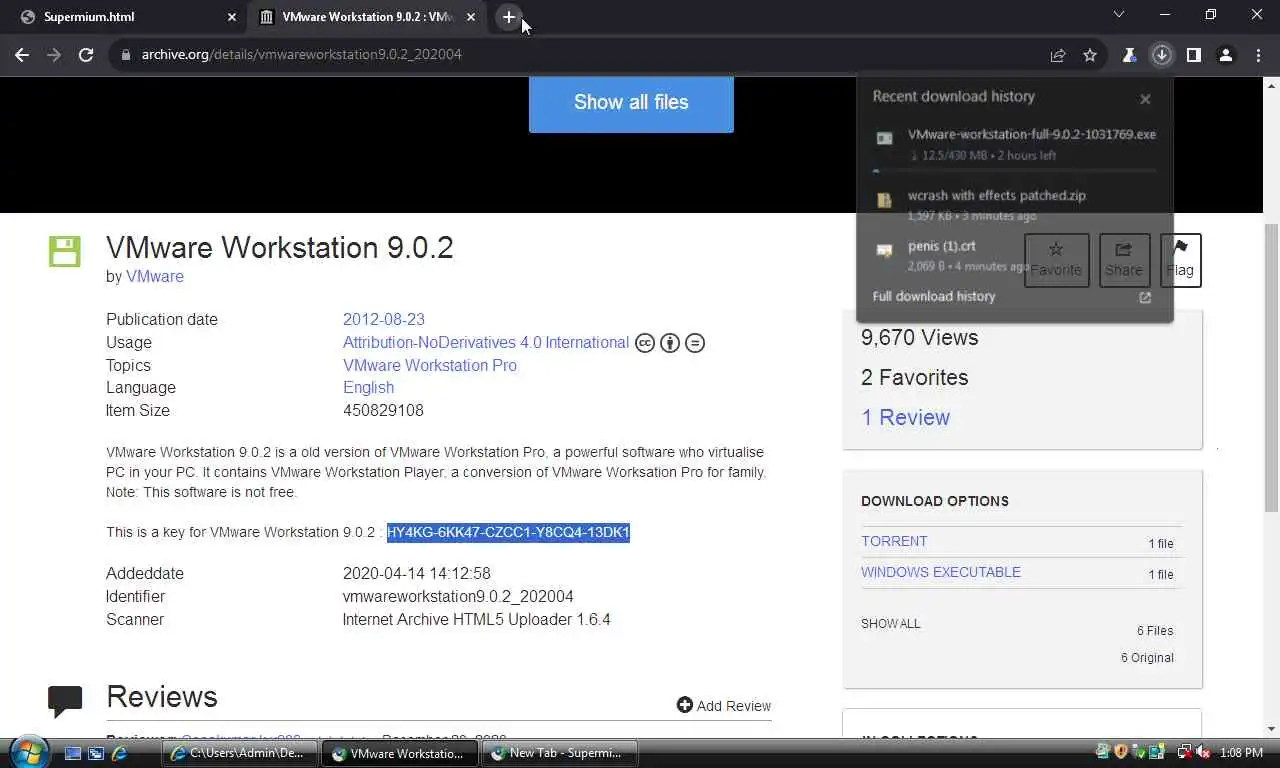The width and height of the screenshot is (1280, 768).
Task: Close the Recent download history popup
Action: [x=1145, y=98]
